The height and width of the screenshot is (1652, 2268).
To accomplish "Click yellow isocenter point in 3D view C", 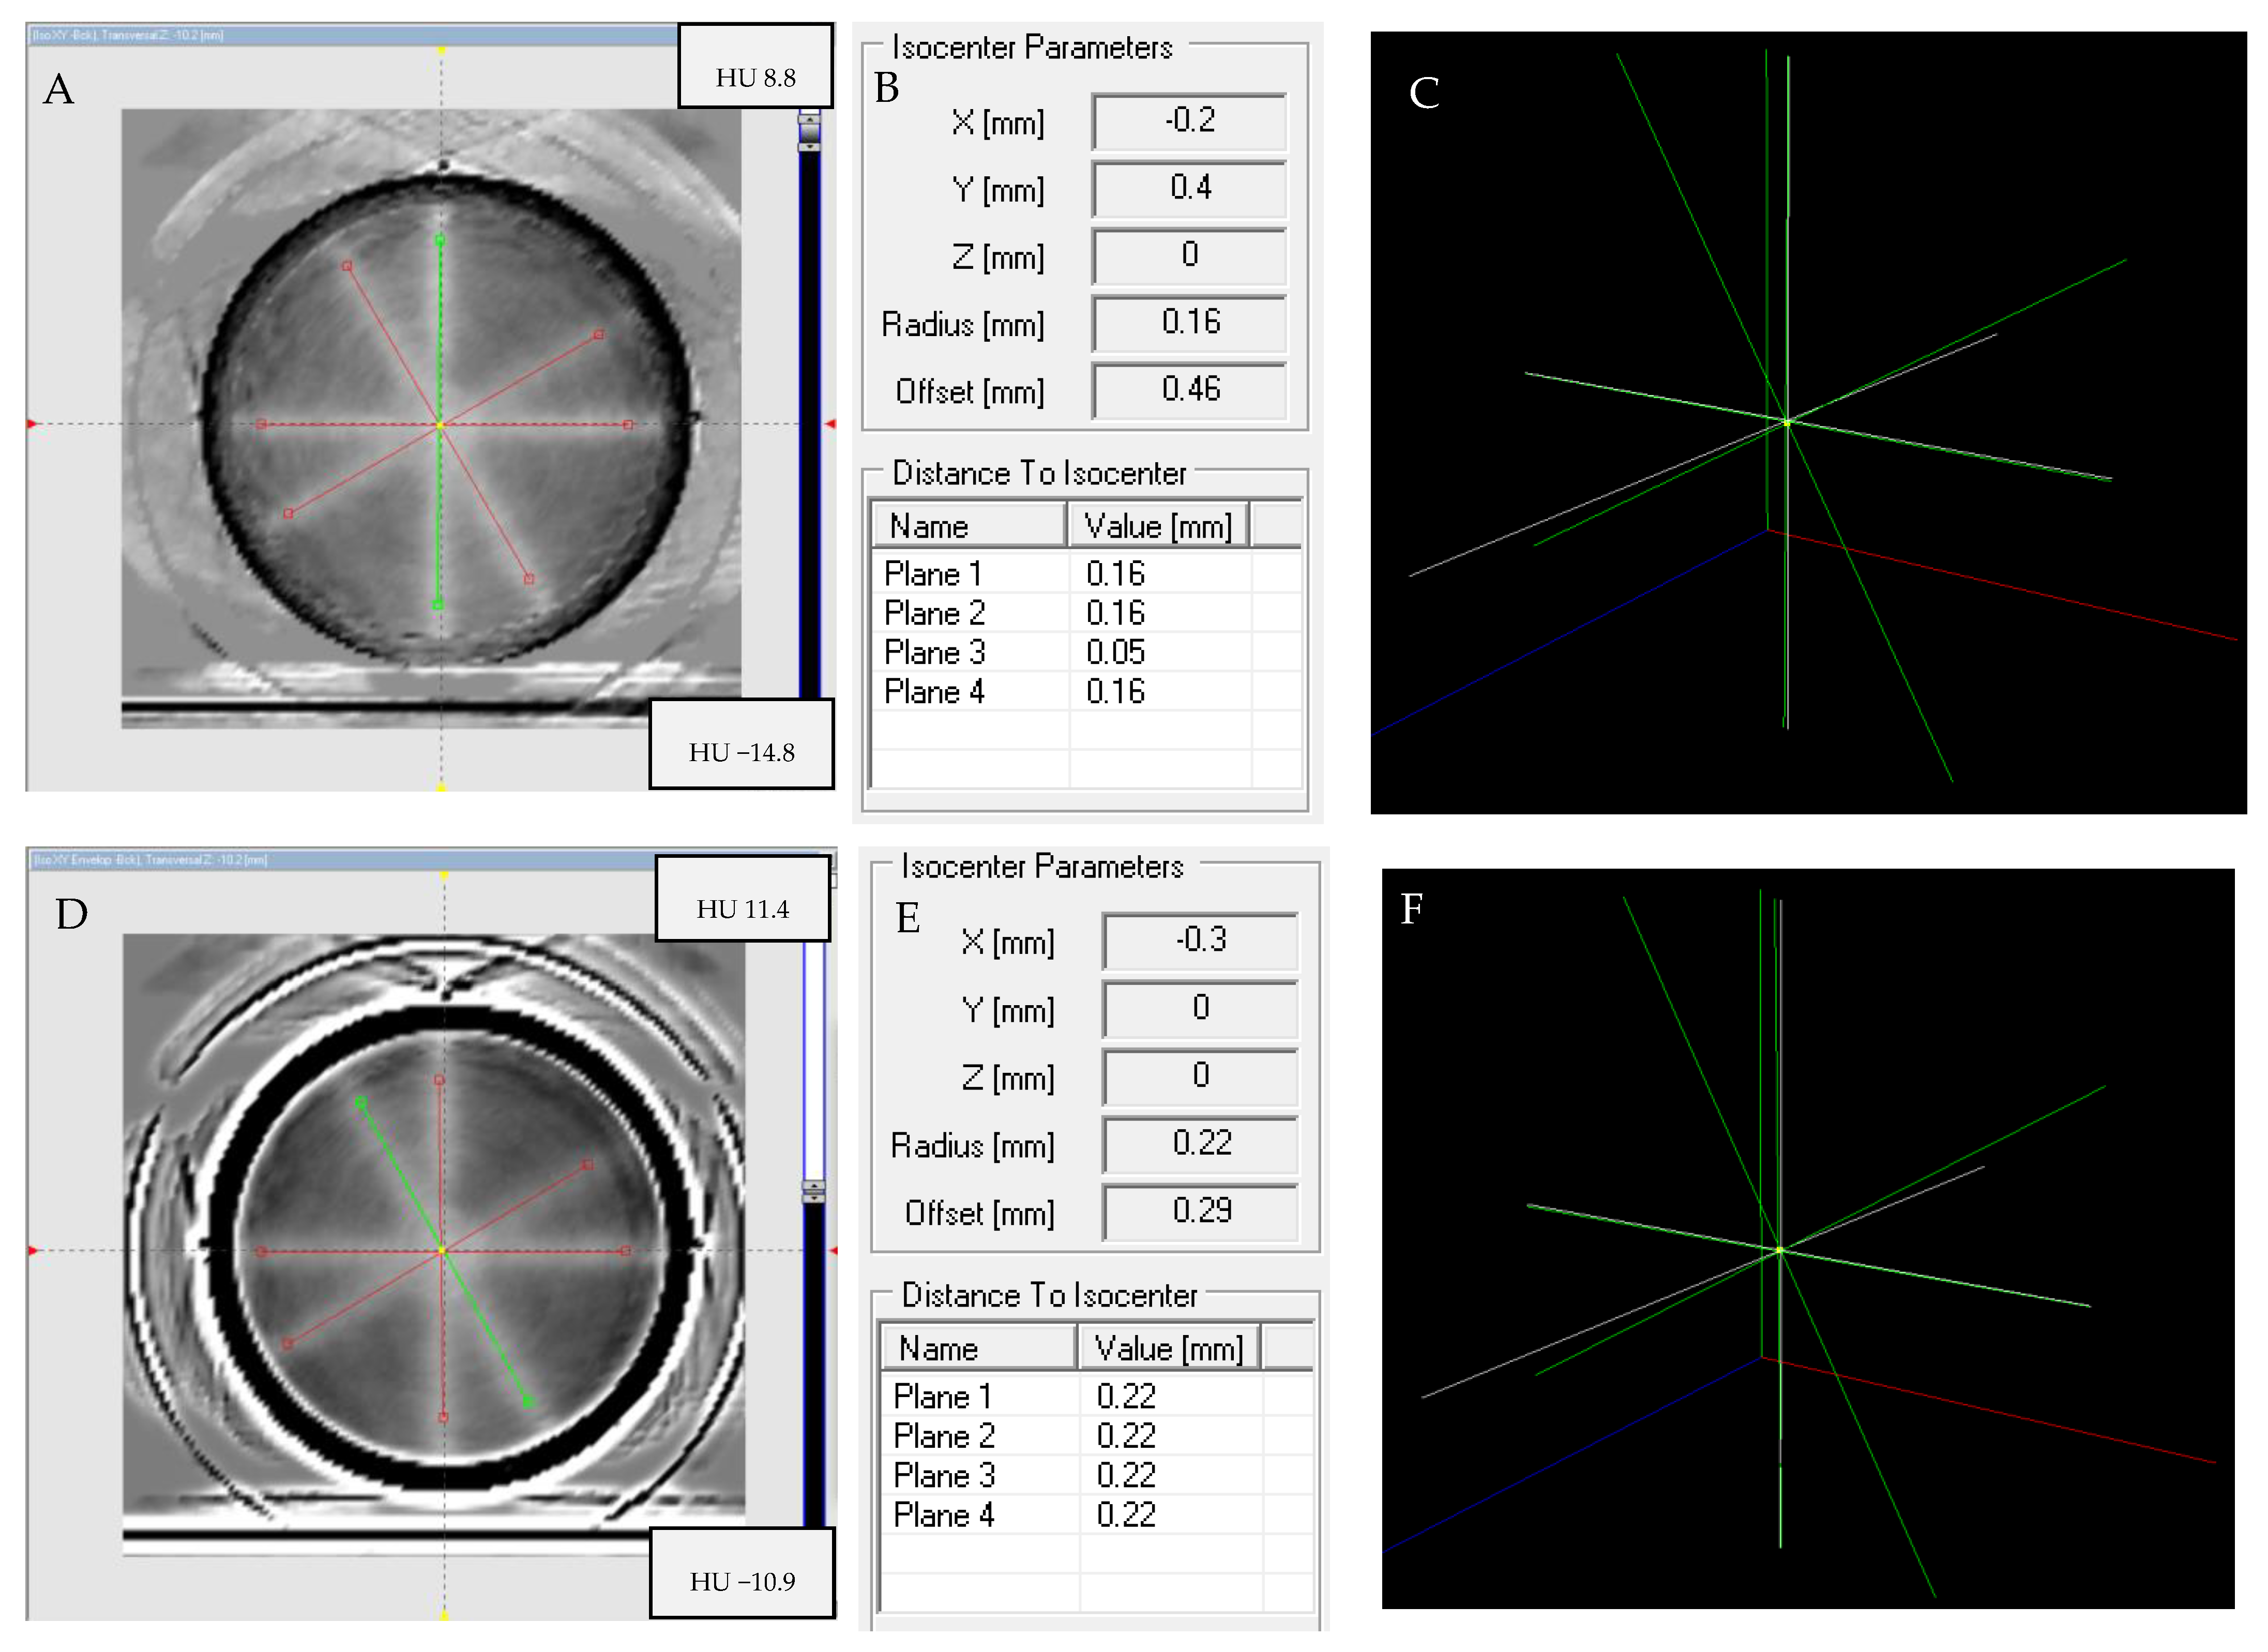I will coord(1787,423).
